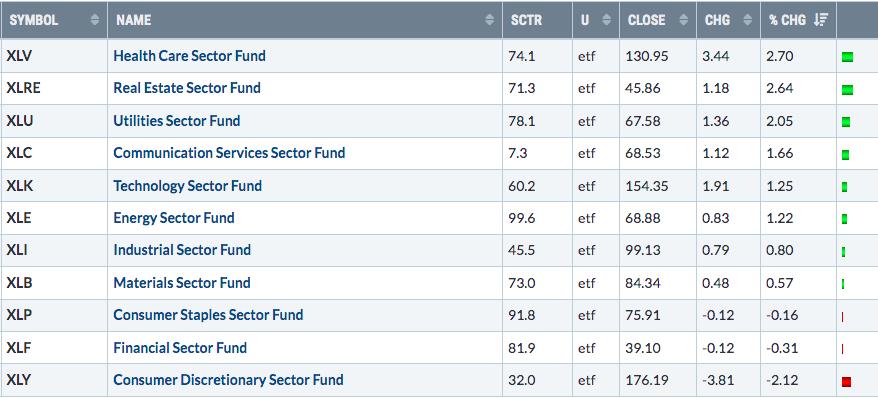Click the green bar for XLRE
The image size is (878, 398).
[847, 89]
